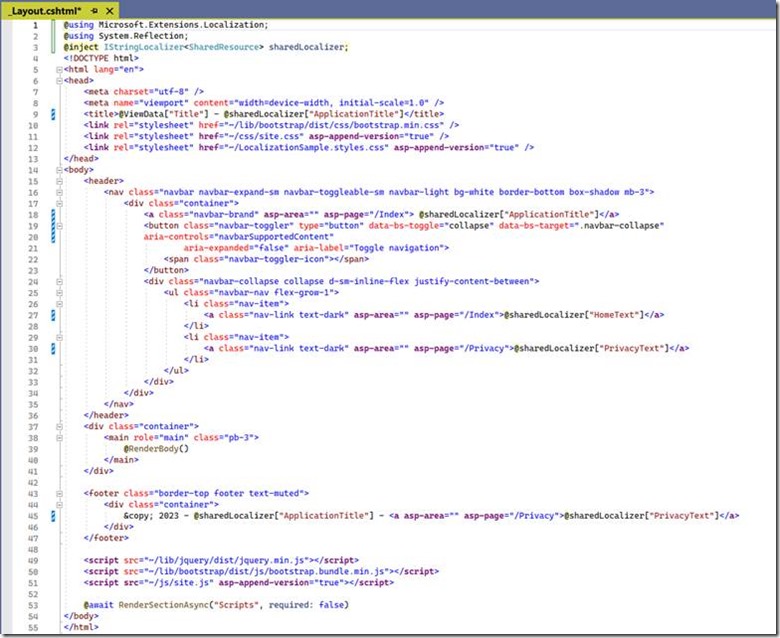Collapse the footer element on line 43
Screen dimensions: 780x638
click(59, 494)
